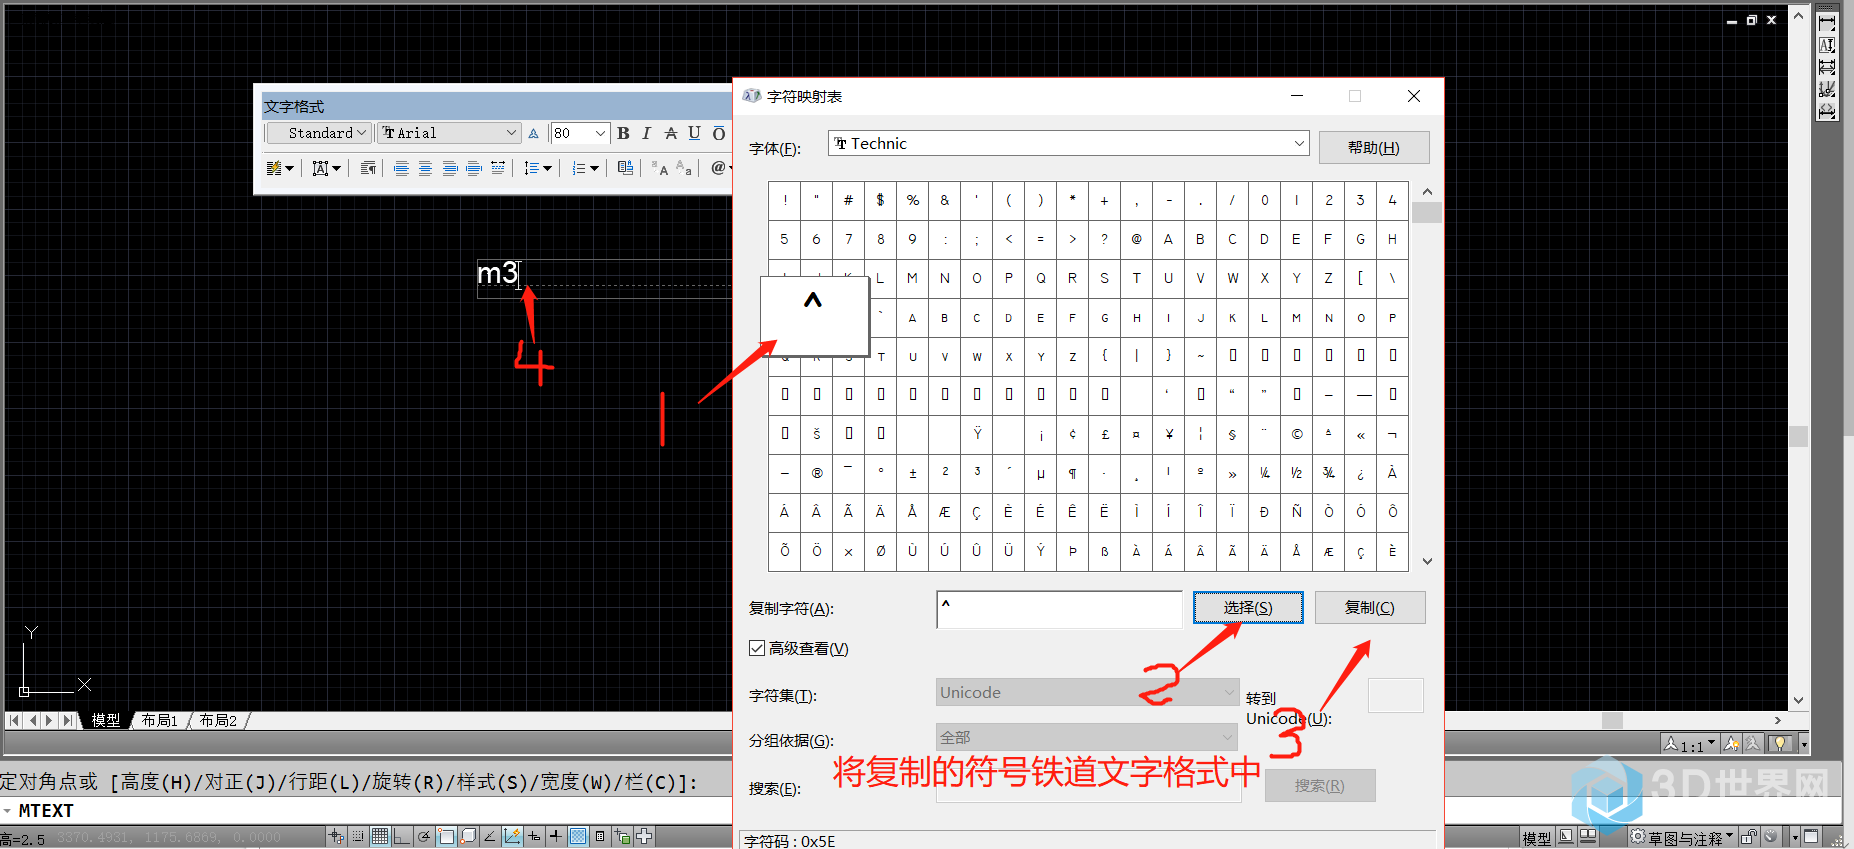Toggle 3D object snap in status bar
Viewport: 1854px width, 849px height.
[469, 837]
